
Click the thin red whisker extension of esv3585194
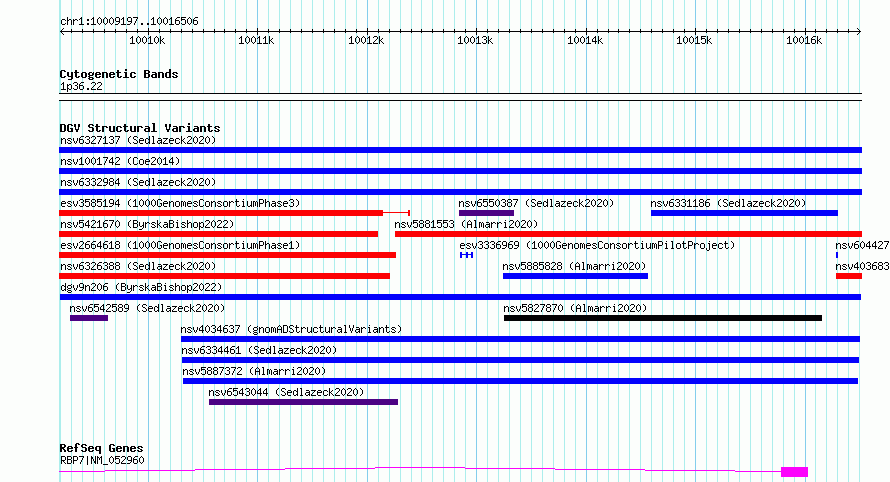397,213
